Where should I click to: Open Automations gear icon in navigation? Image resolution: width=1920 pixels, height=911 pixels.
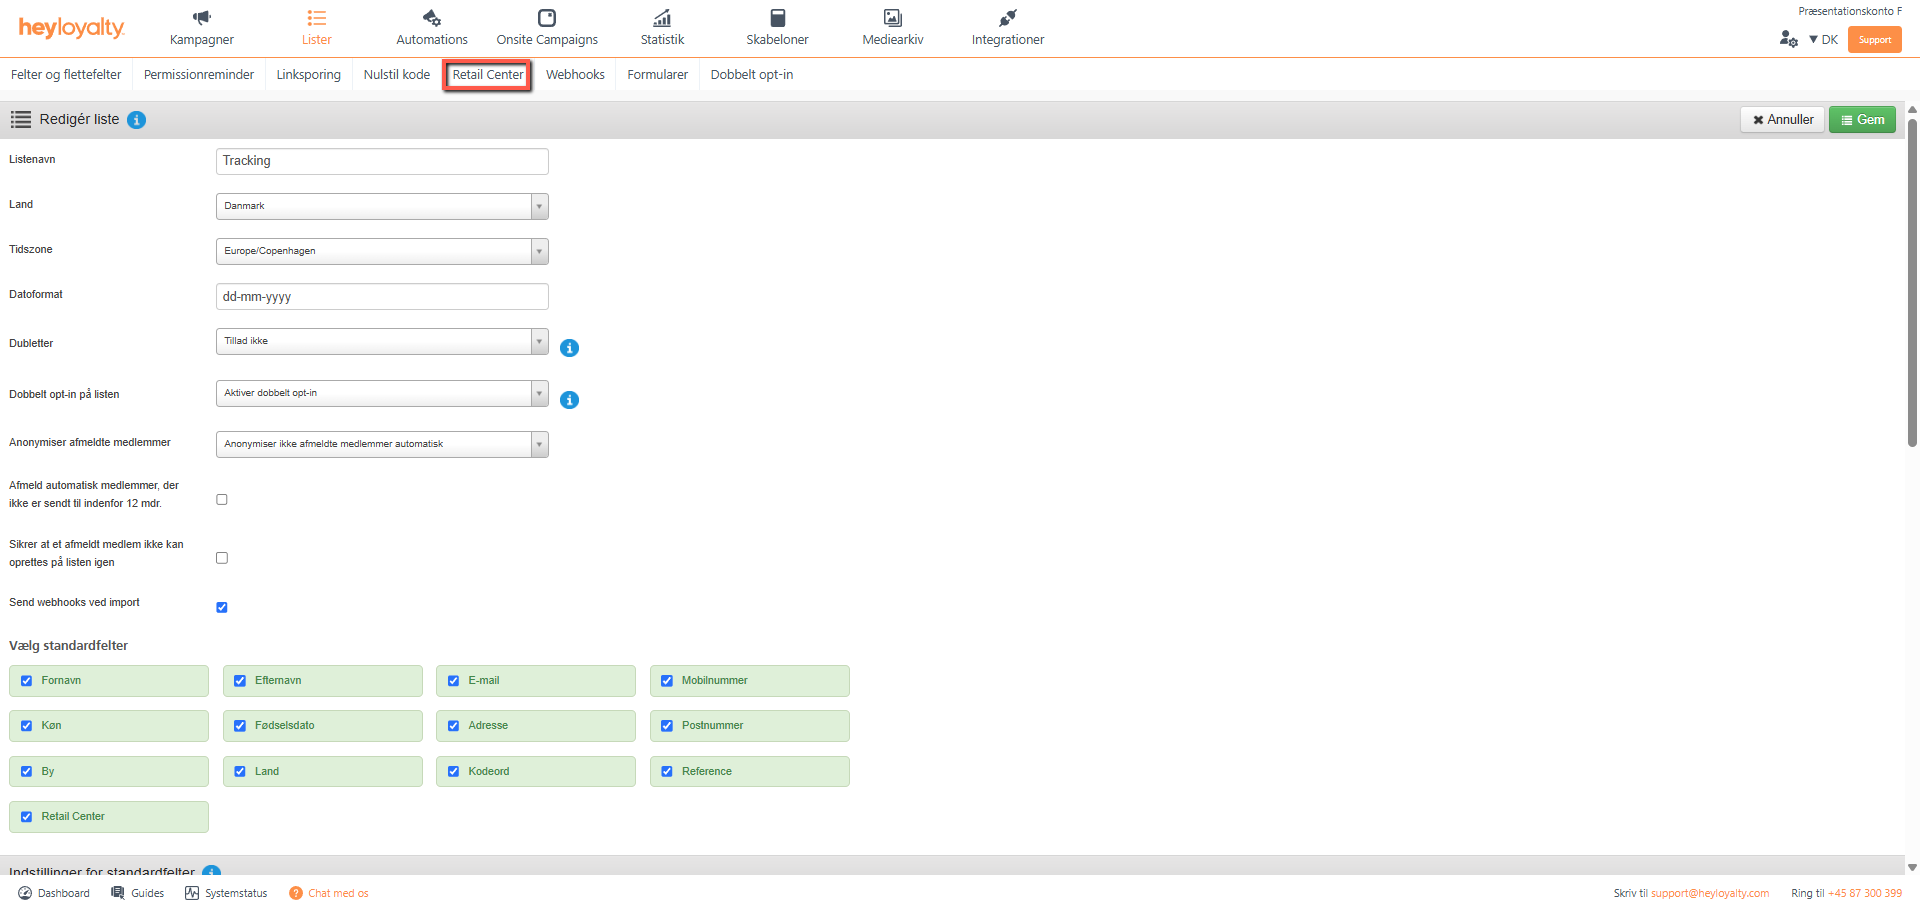point(431,18)
